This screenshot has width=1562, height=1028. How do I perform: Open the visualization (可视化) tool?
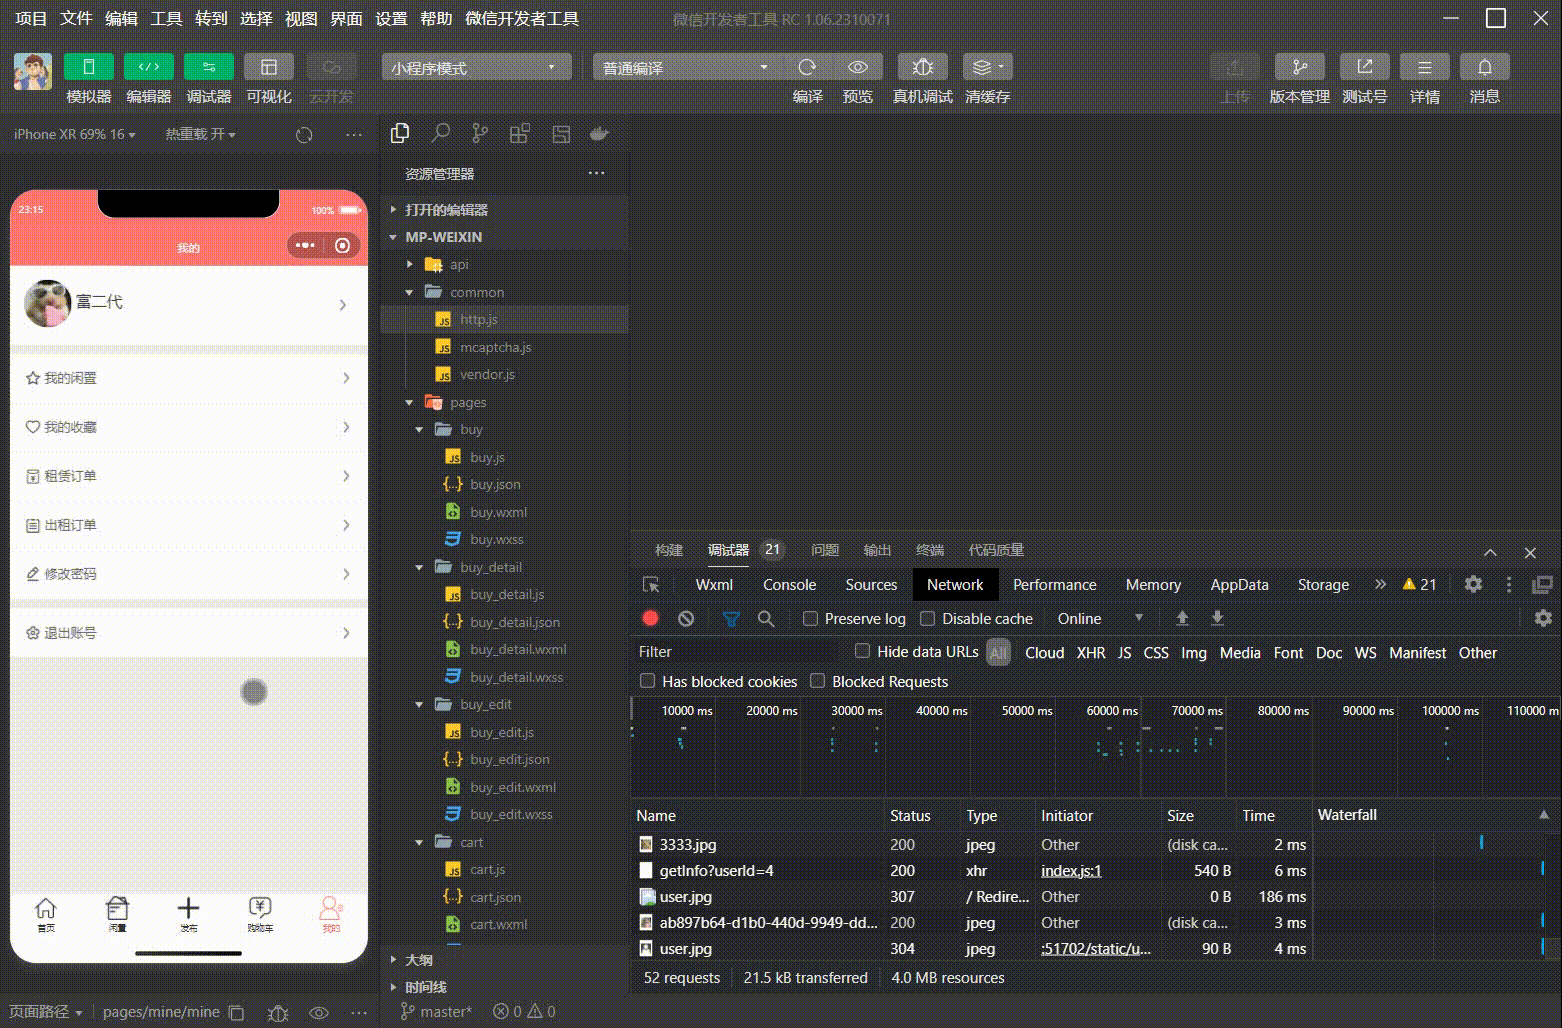[268, 67]
